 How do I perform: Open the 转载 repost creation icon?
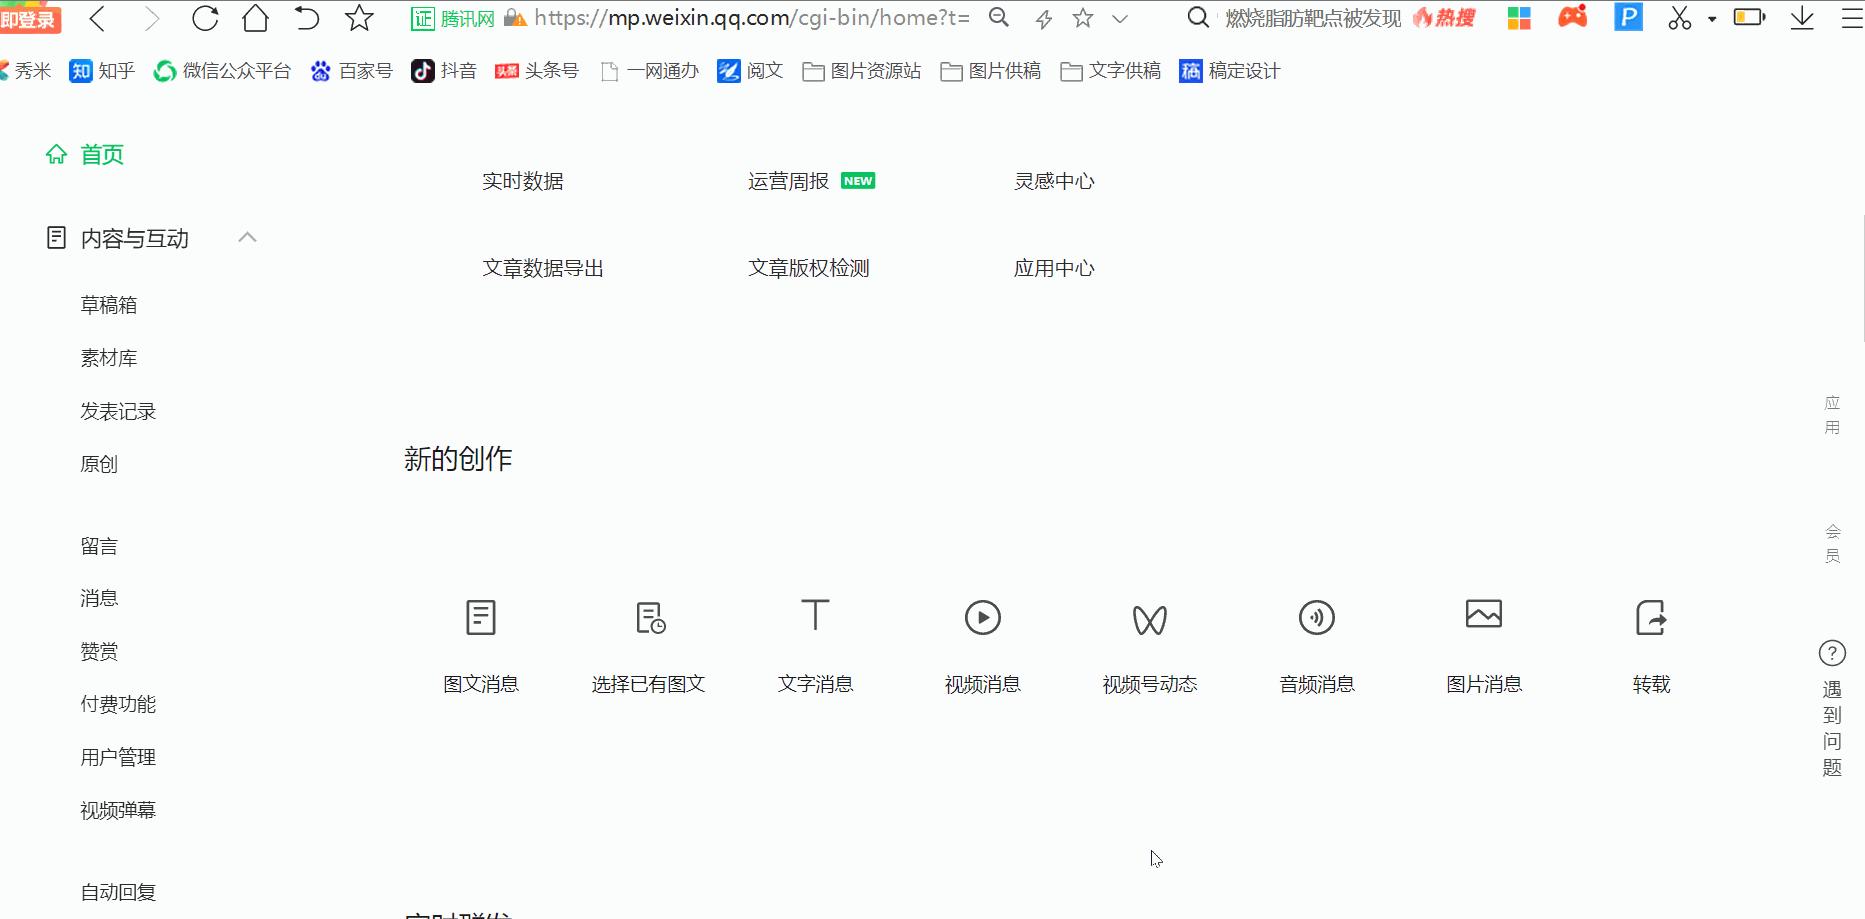(x=1650, y=617)
